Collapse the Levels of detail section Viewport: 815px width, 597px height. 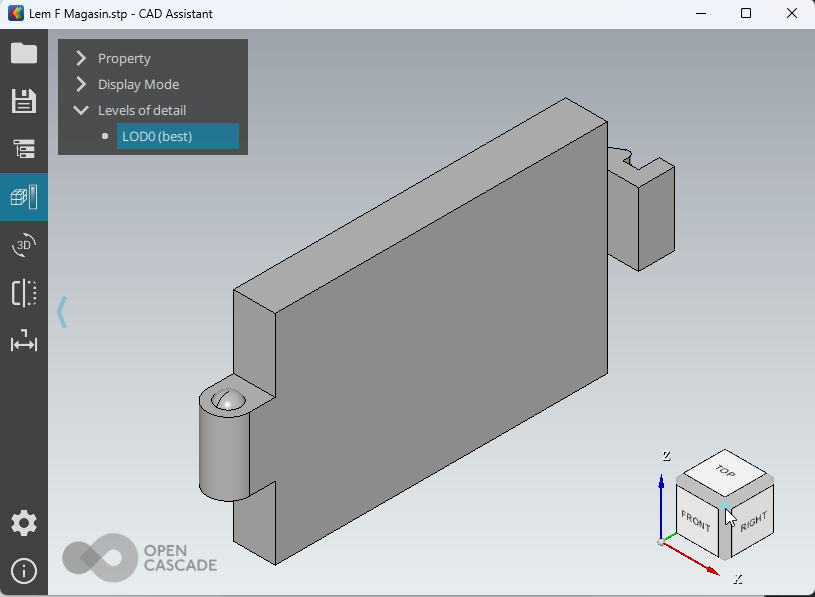click(x=82, y=111)
